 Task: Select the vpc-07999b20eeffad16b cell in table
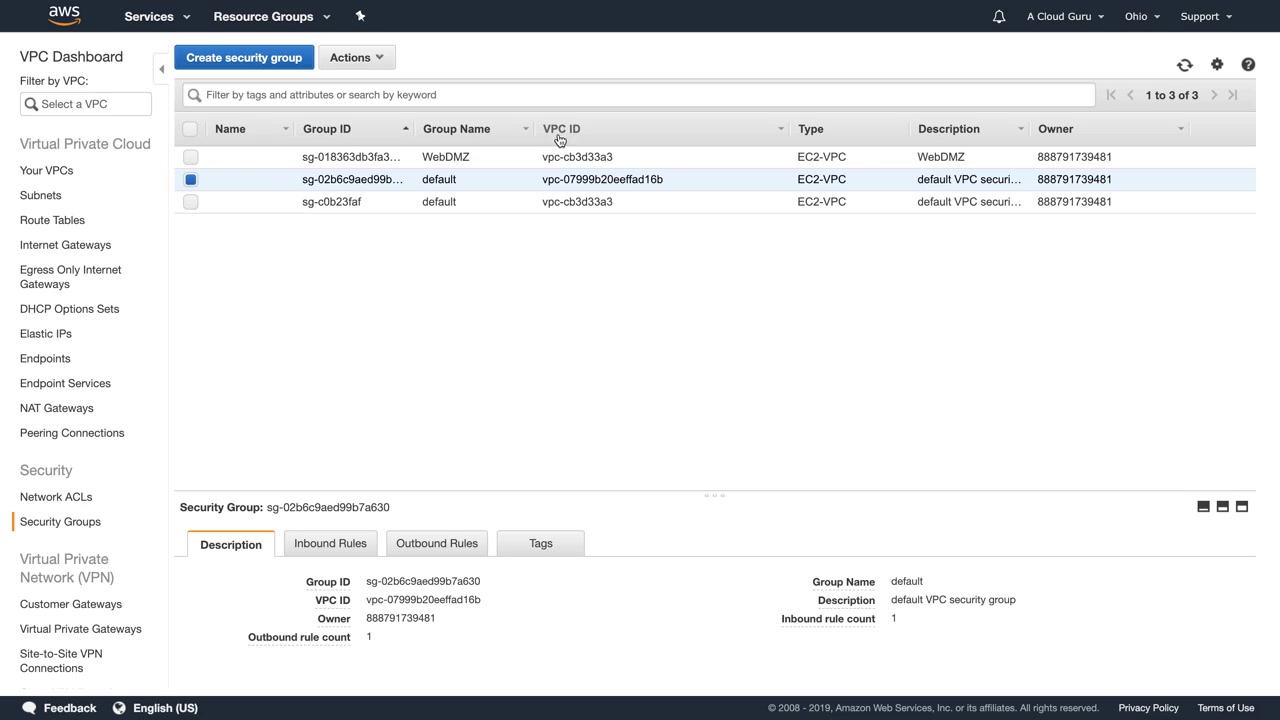(x=602, y=180)
